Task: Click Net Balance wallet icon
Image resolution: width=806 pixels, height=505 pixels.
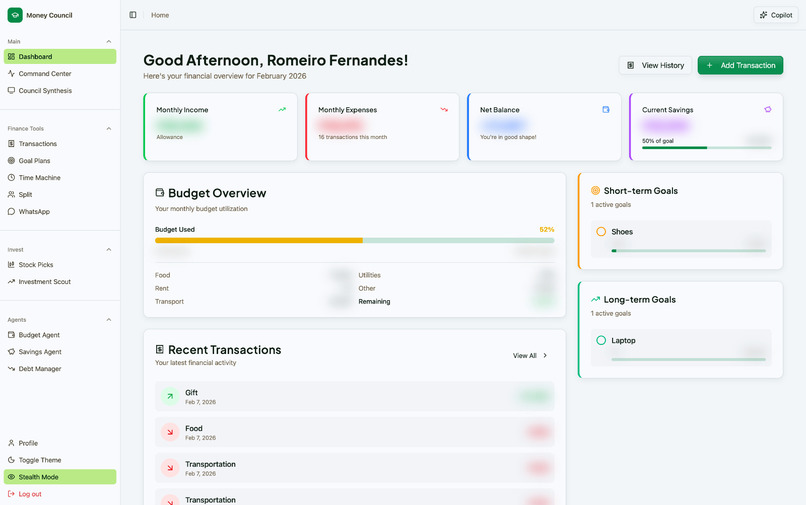Action: point(606,110)
